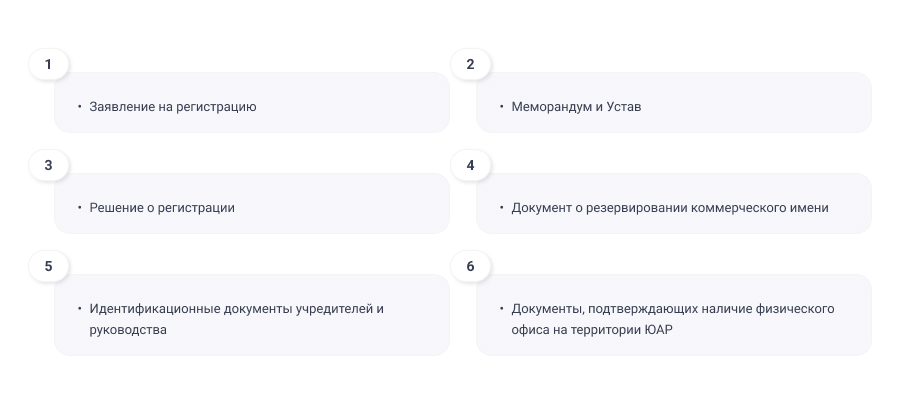Screen dimensions: 900x404
Task: Click bullet before 'Идентификационные документы учредителей'
Action: tap(79, 308)
